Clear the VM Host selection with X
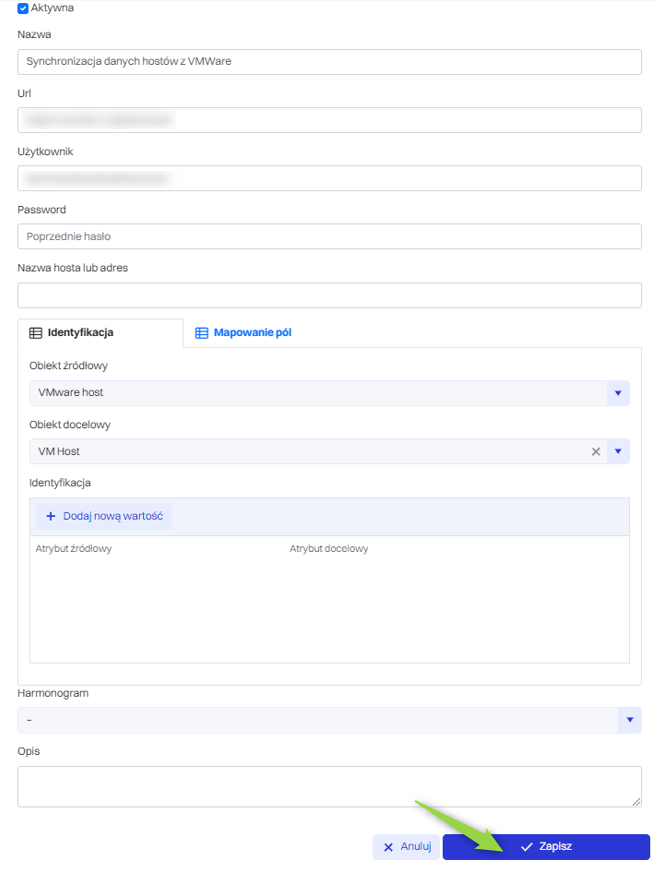Viewport: 657px width, 870px height. point(596,452)
